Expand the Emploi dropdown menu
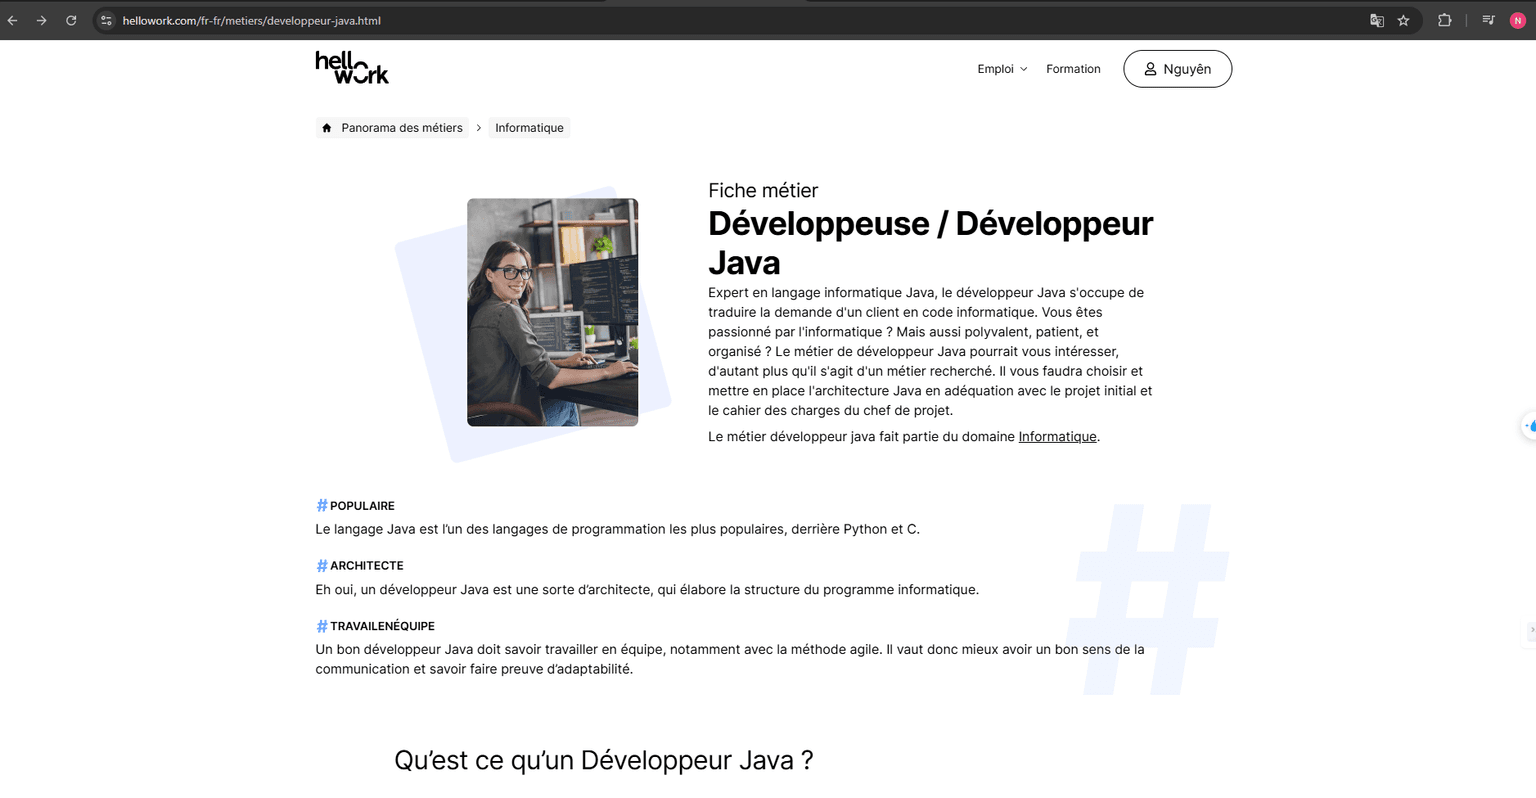 tap(1002, 69)
